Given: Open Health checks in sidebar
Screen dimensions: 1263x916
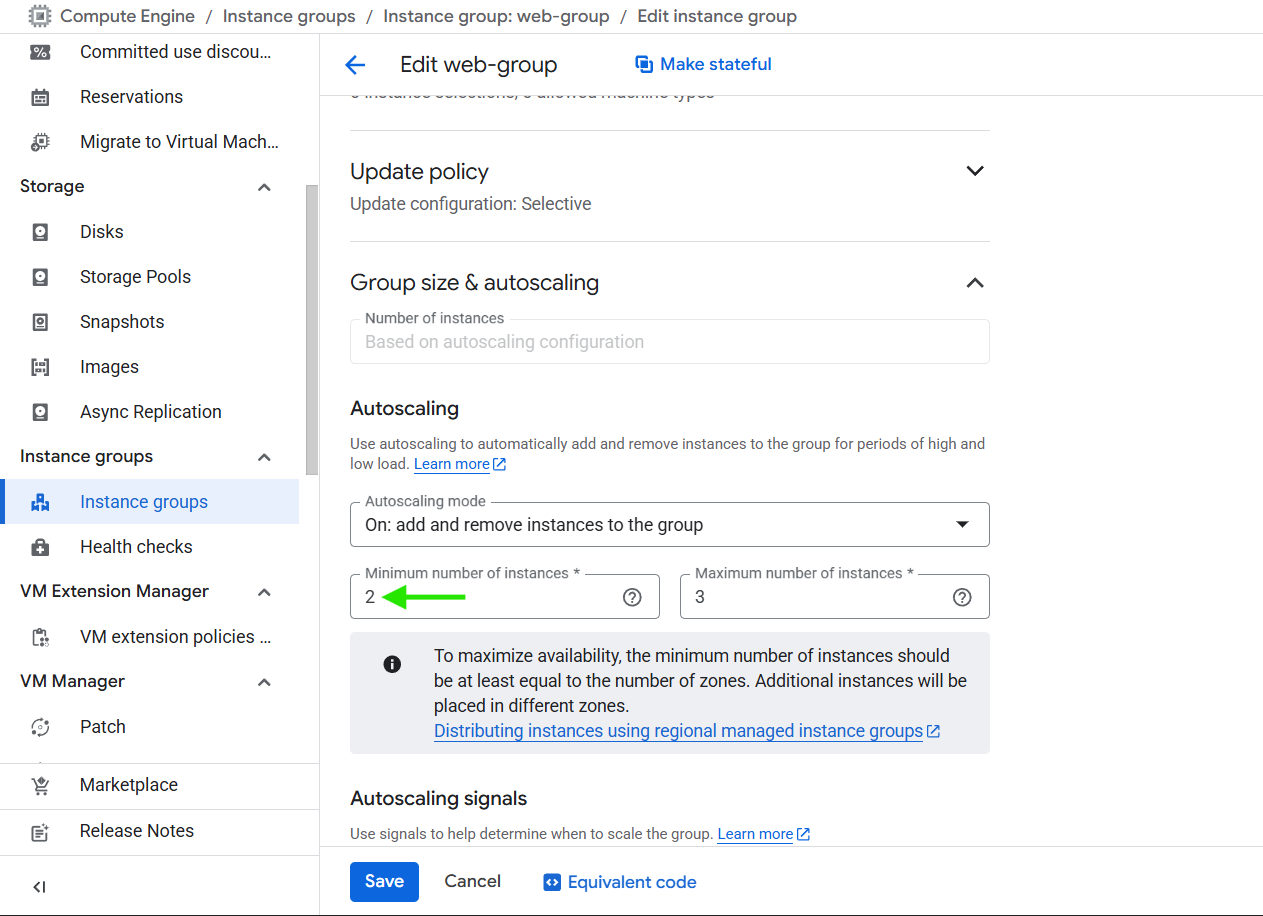Looking at the screenshot, I should (x=136, y=547).
